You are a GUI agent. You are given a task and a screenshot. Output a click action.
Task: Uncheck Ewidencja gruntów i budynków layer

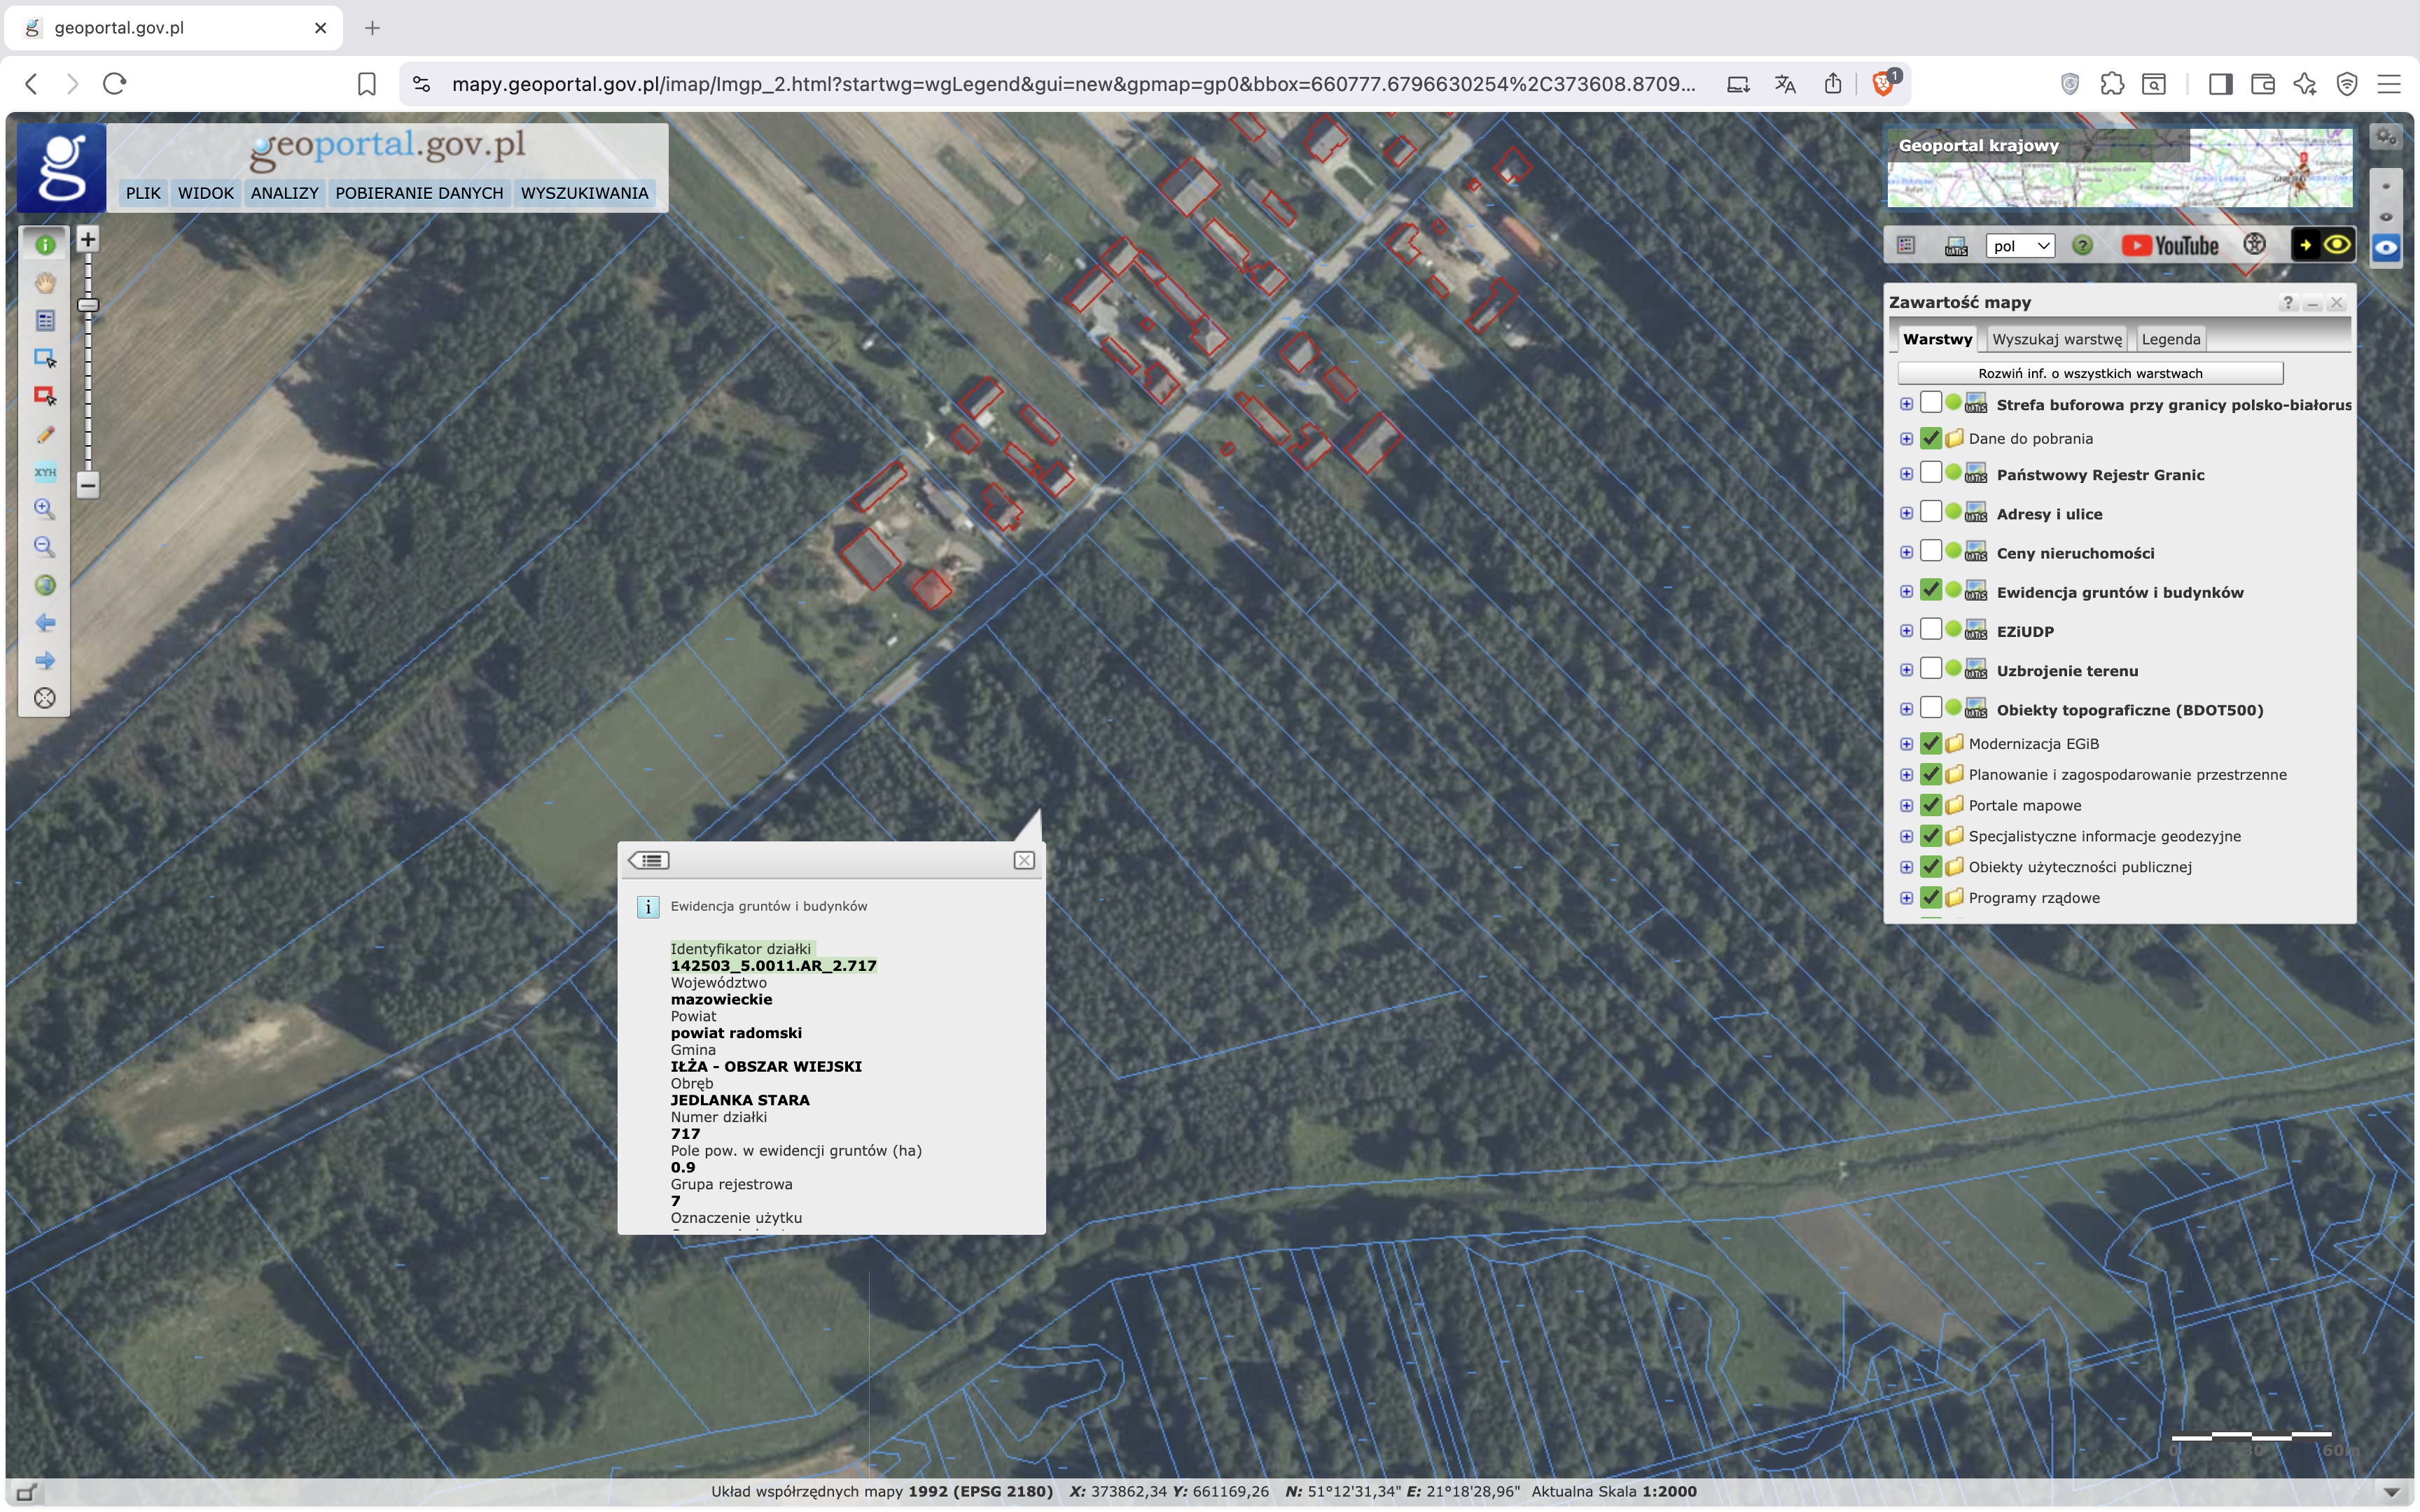pyautogui.click(x=1931, y=591)
